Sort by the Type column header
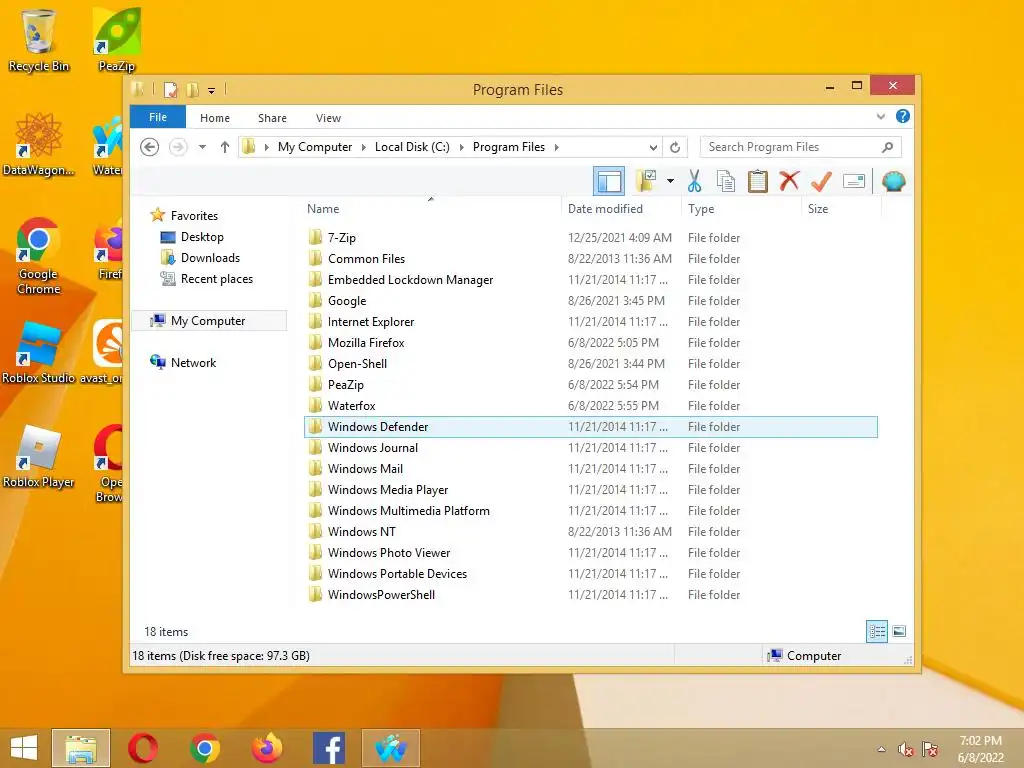The image size is (1024, 768). (x=701, y=209)
